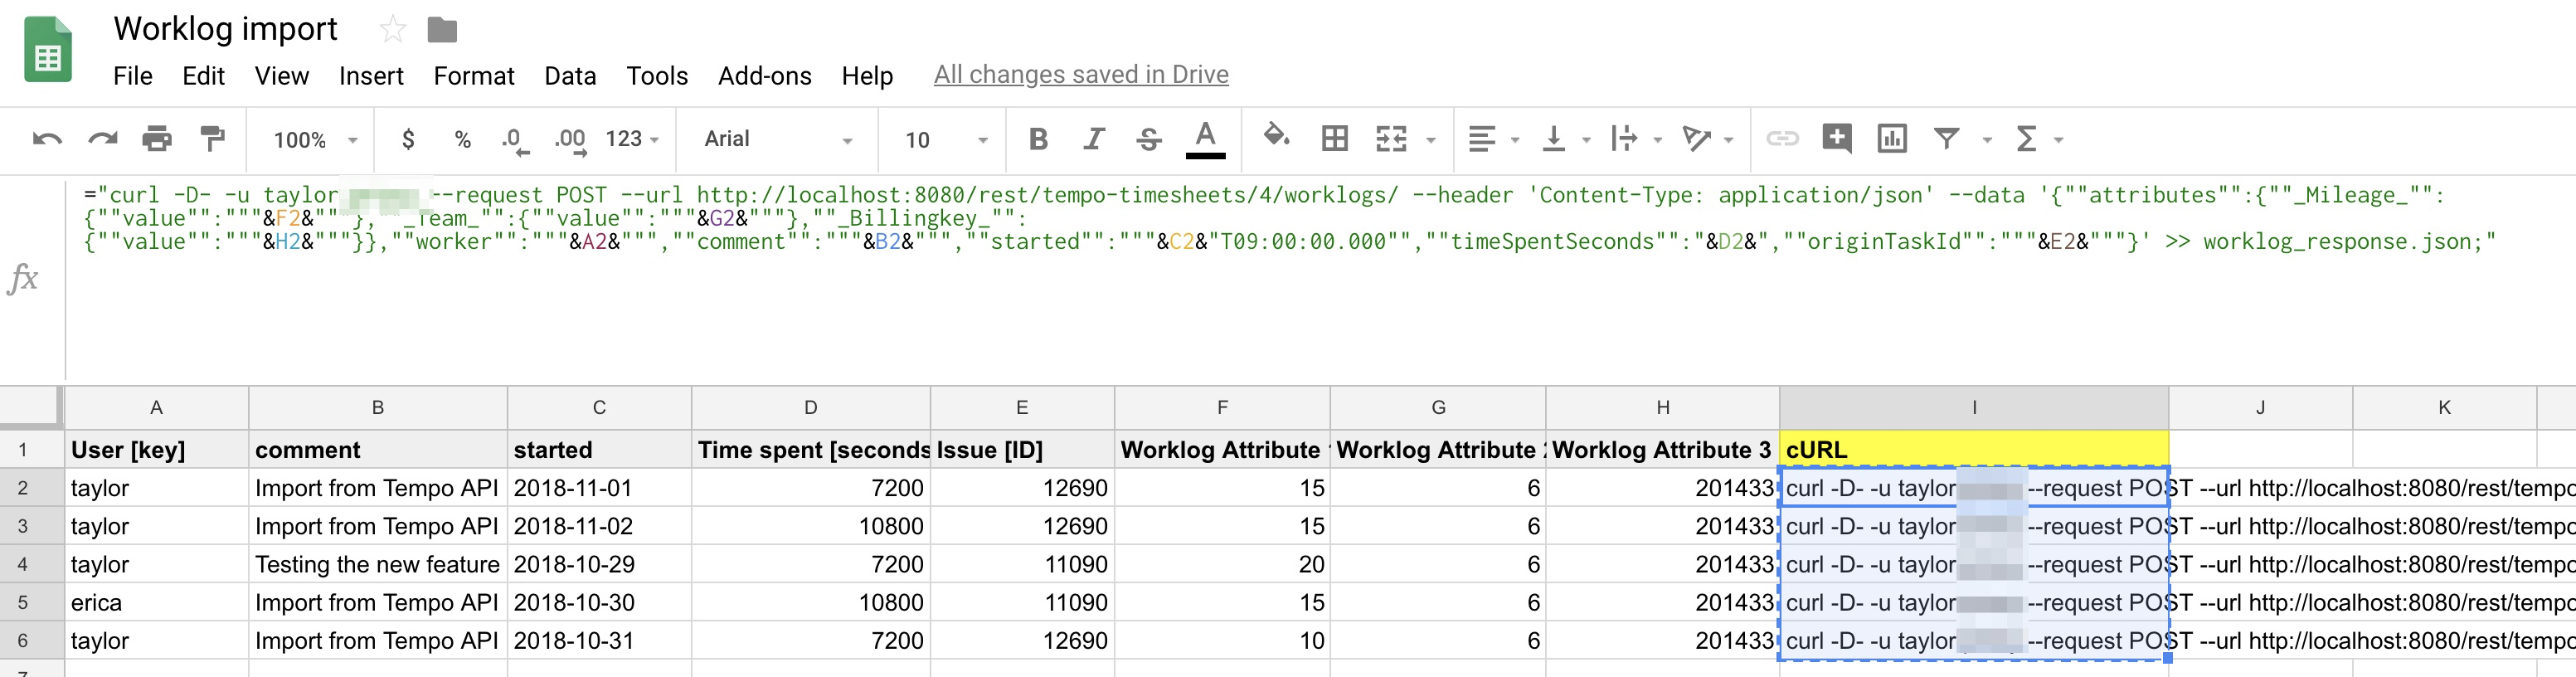
Task: Star the Worklog import document
Action: 392,30
